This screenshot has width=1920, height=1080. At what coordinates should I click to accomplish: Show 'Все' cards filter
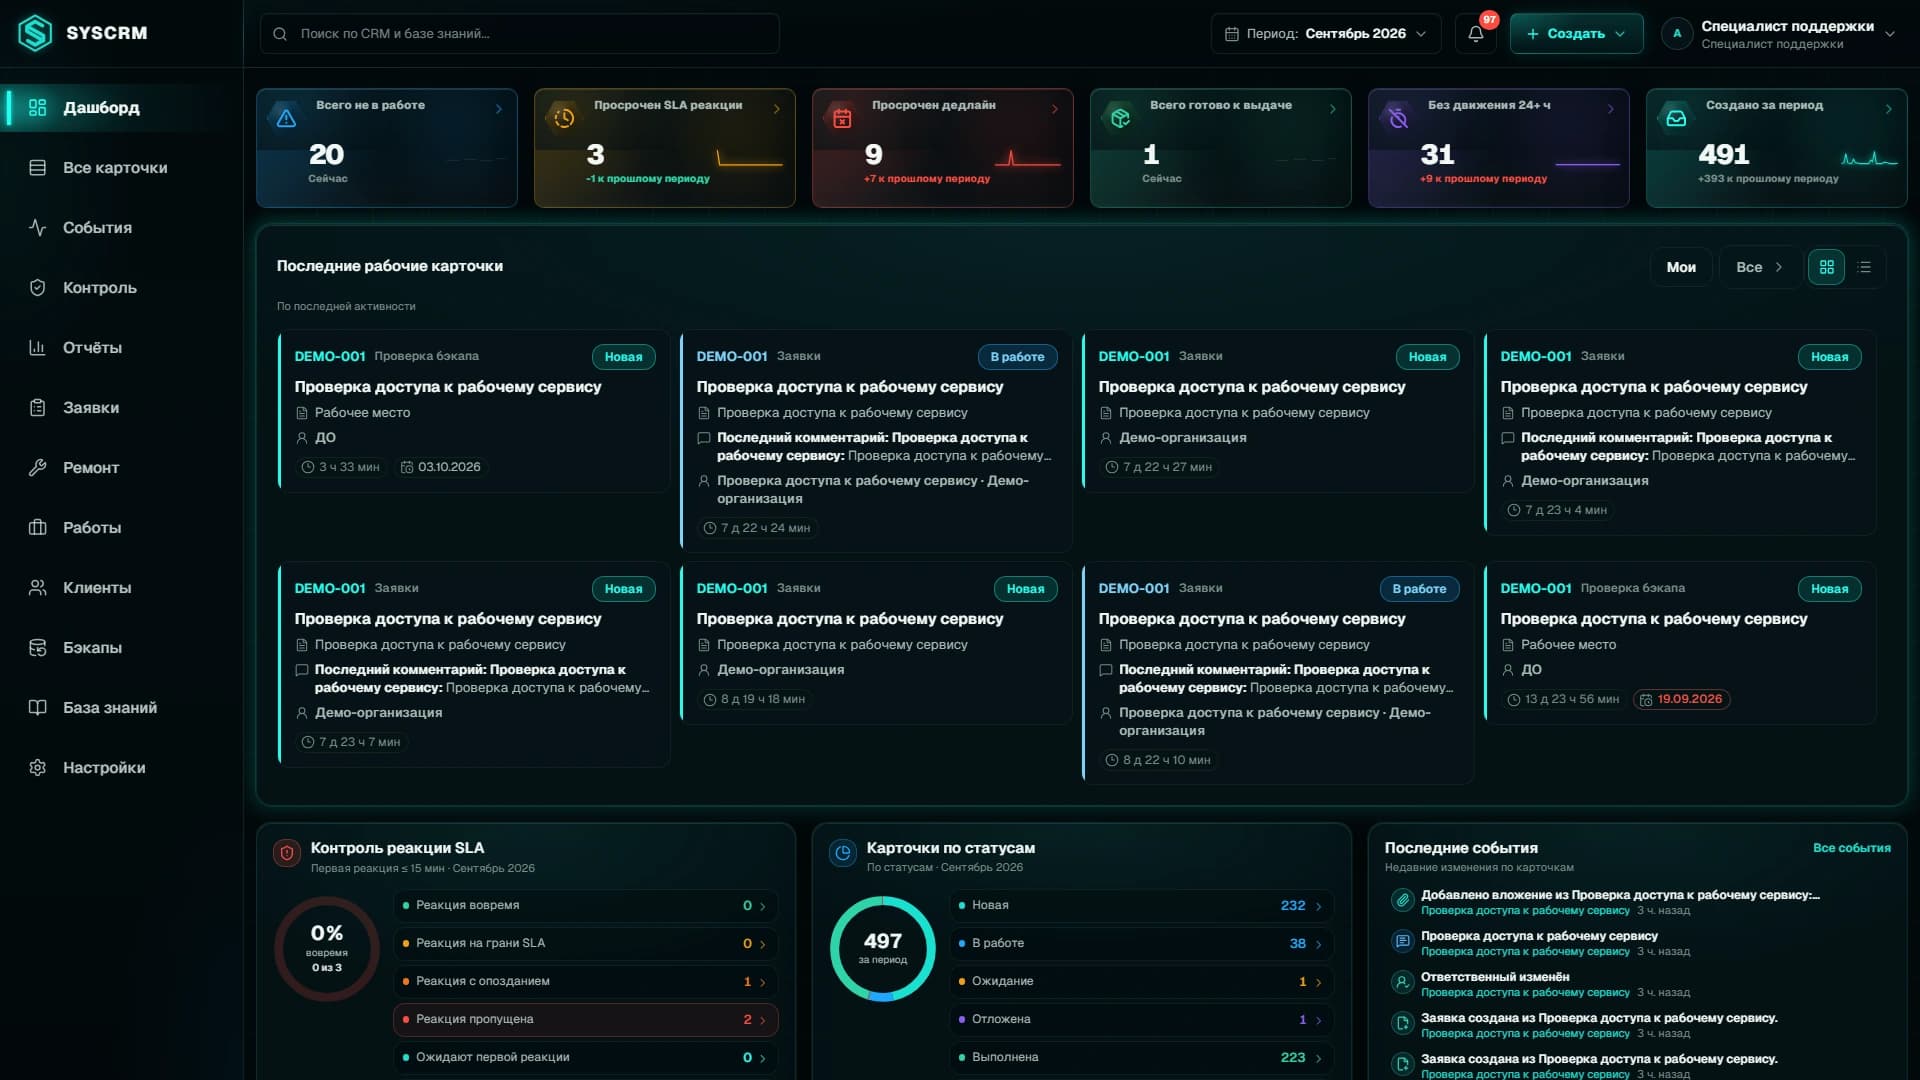coord(1759,267)
